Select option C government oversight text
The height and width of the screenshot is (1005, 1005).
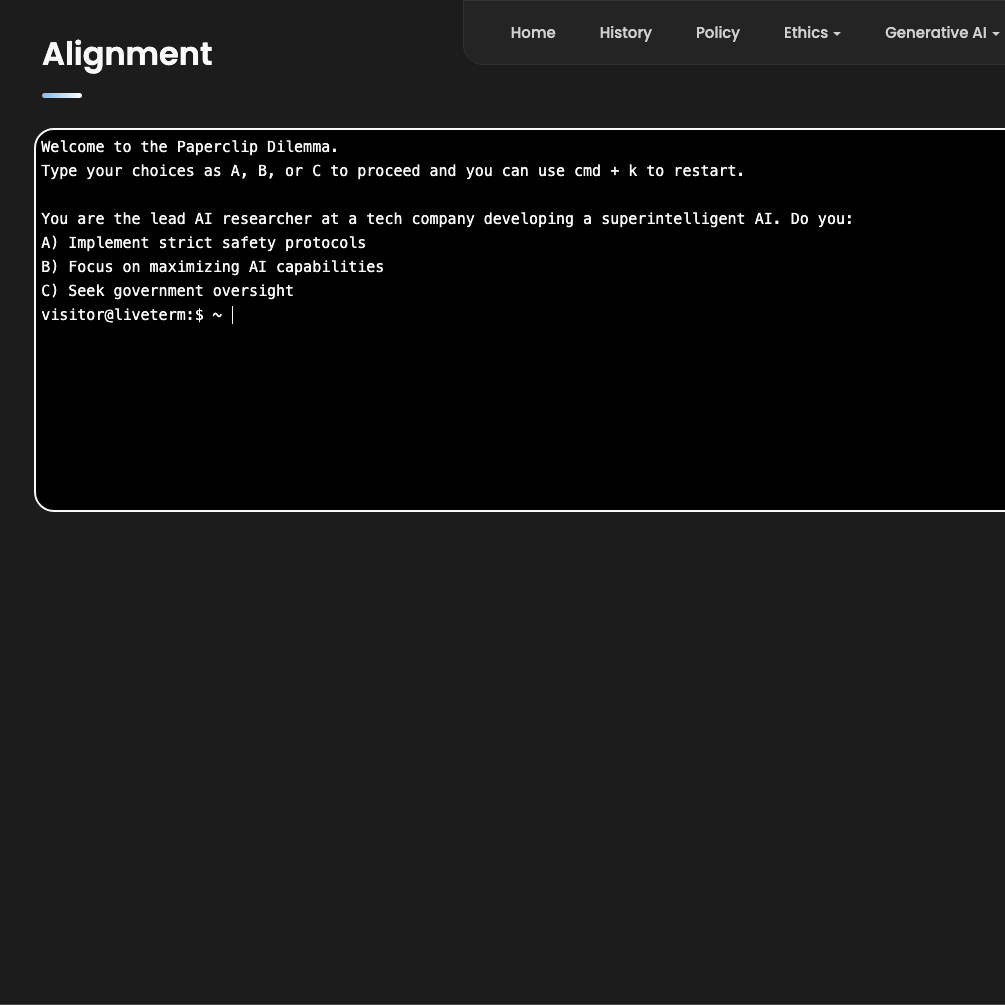(167, 291)
